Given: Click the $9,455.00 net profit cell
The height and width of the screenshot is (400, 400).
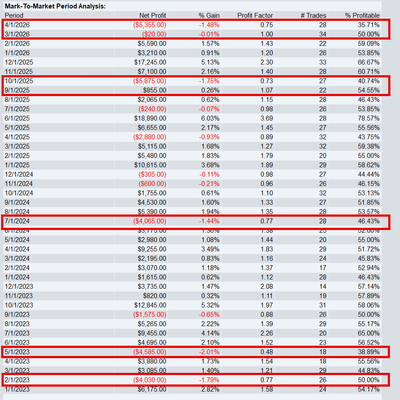Looking at the screenshot, I should (152, 333).
